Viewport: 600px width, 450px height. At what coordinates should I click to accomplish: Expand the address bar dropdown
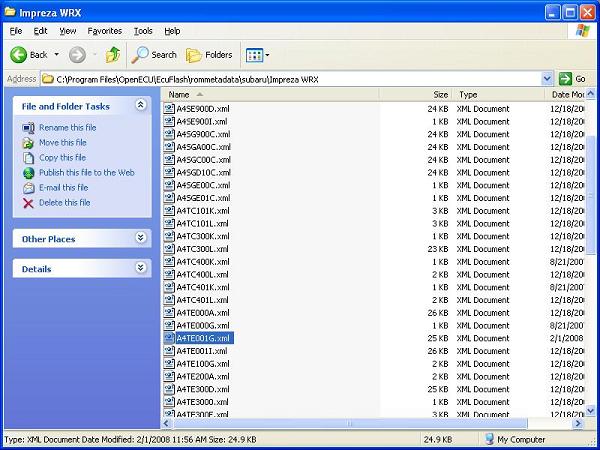pos(547,79)
